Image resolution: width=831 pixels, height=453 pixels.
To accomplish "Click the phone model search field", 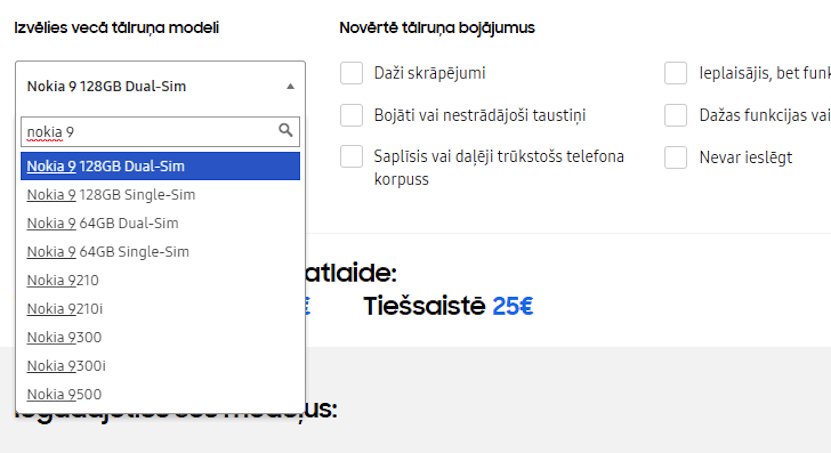I will click(148, 131).
